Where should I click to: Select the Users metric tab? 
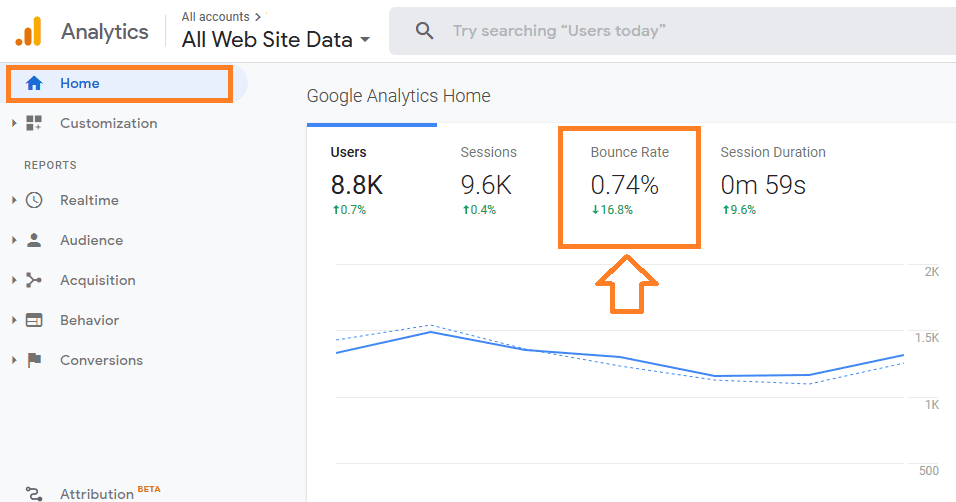372,181
